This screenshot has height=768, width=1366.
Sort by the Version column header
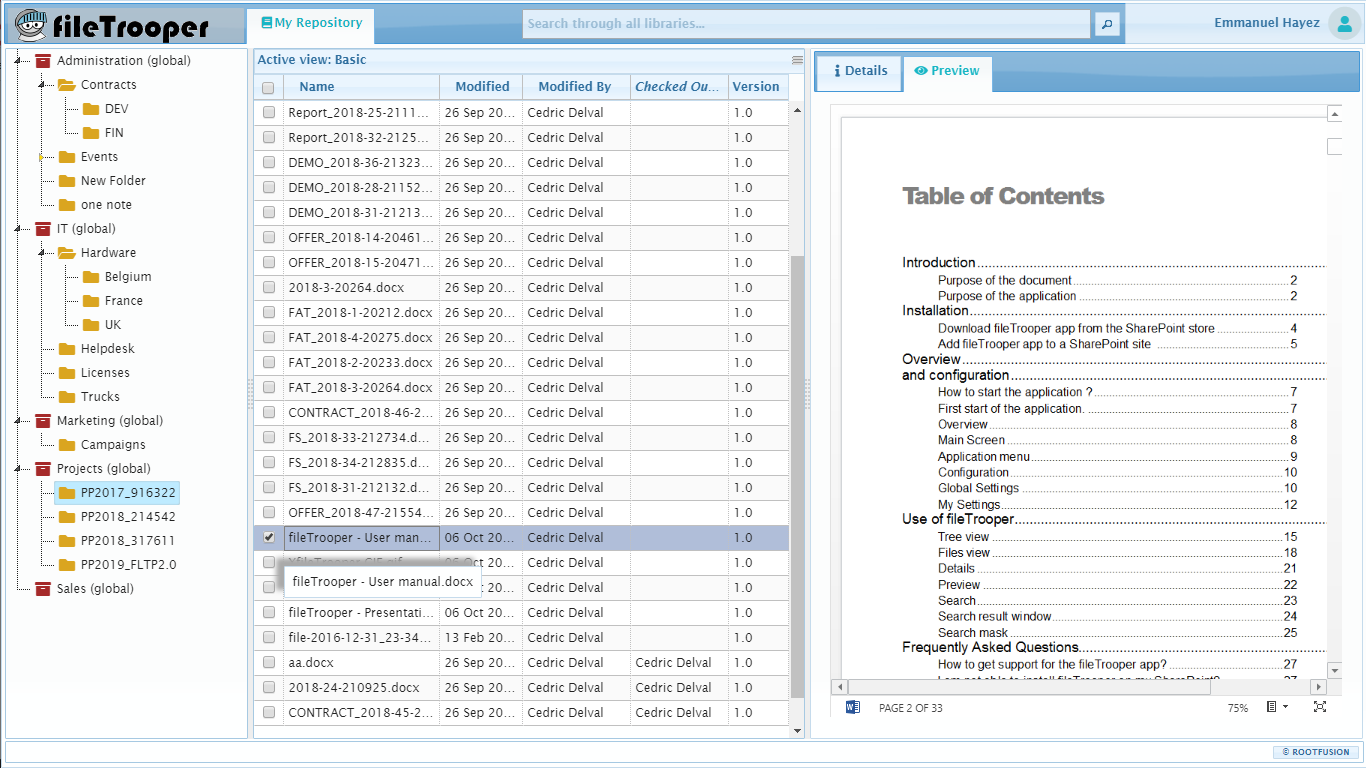[x=757, y=87]
